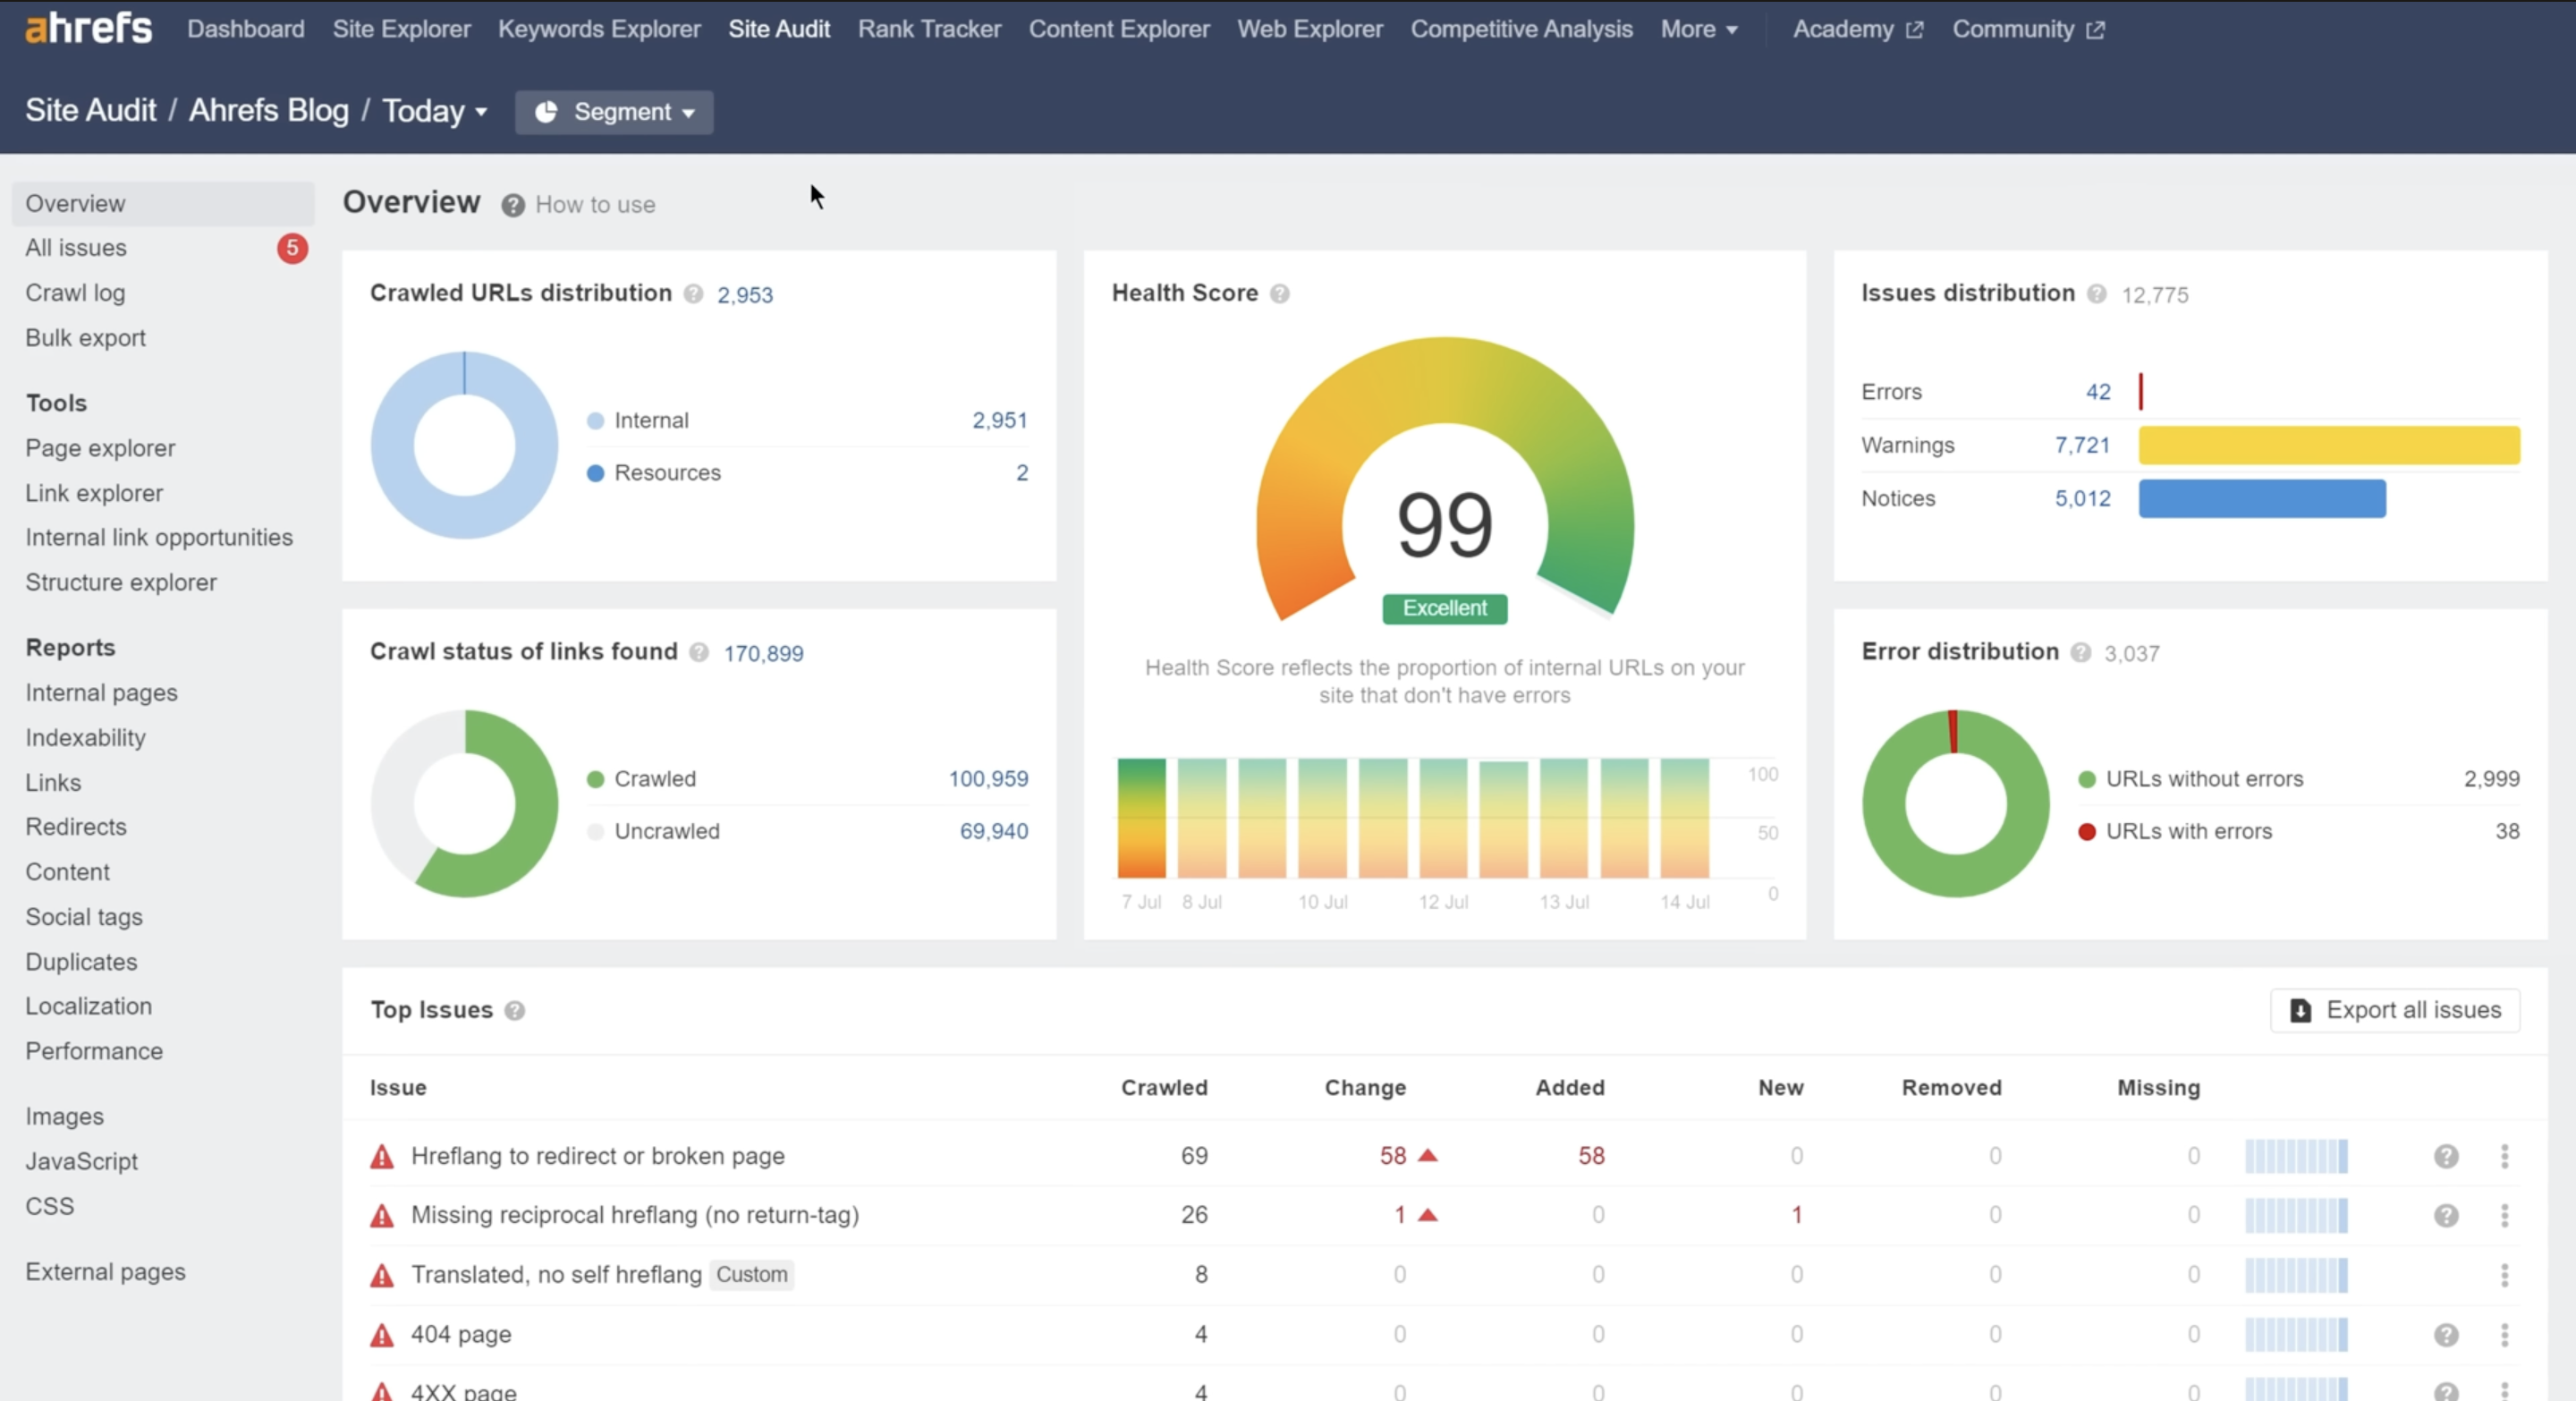Open the Indexability report

click(x=85, y=738)
